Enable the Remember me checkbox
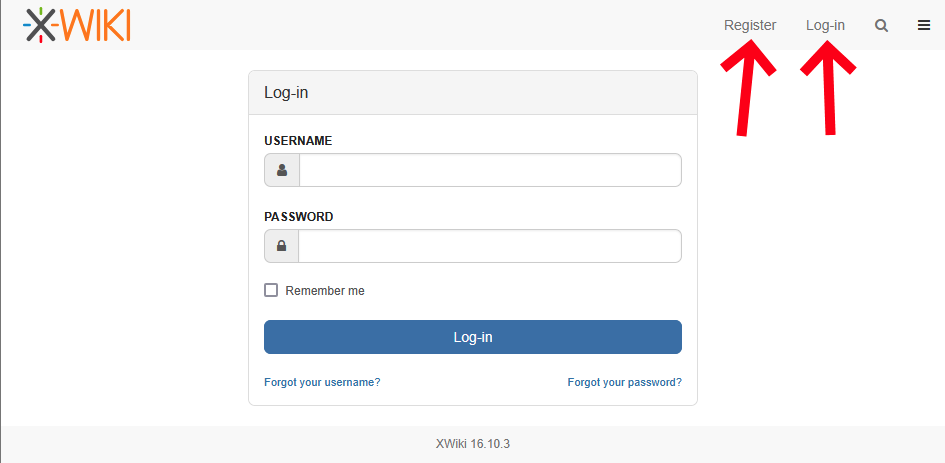Viewport: 945px width, 463px height. point(271,290)
